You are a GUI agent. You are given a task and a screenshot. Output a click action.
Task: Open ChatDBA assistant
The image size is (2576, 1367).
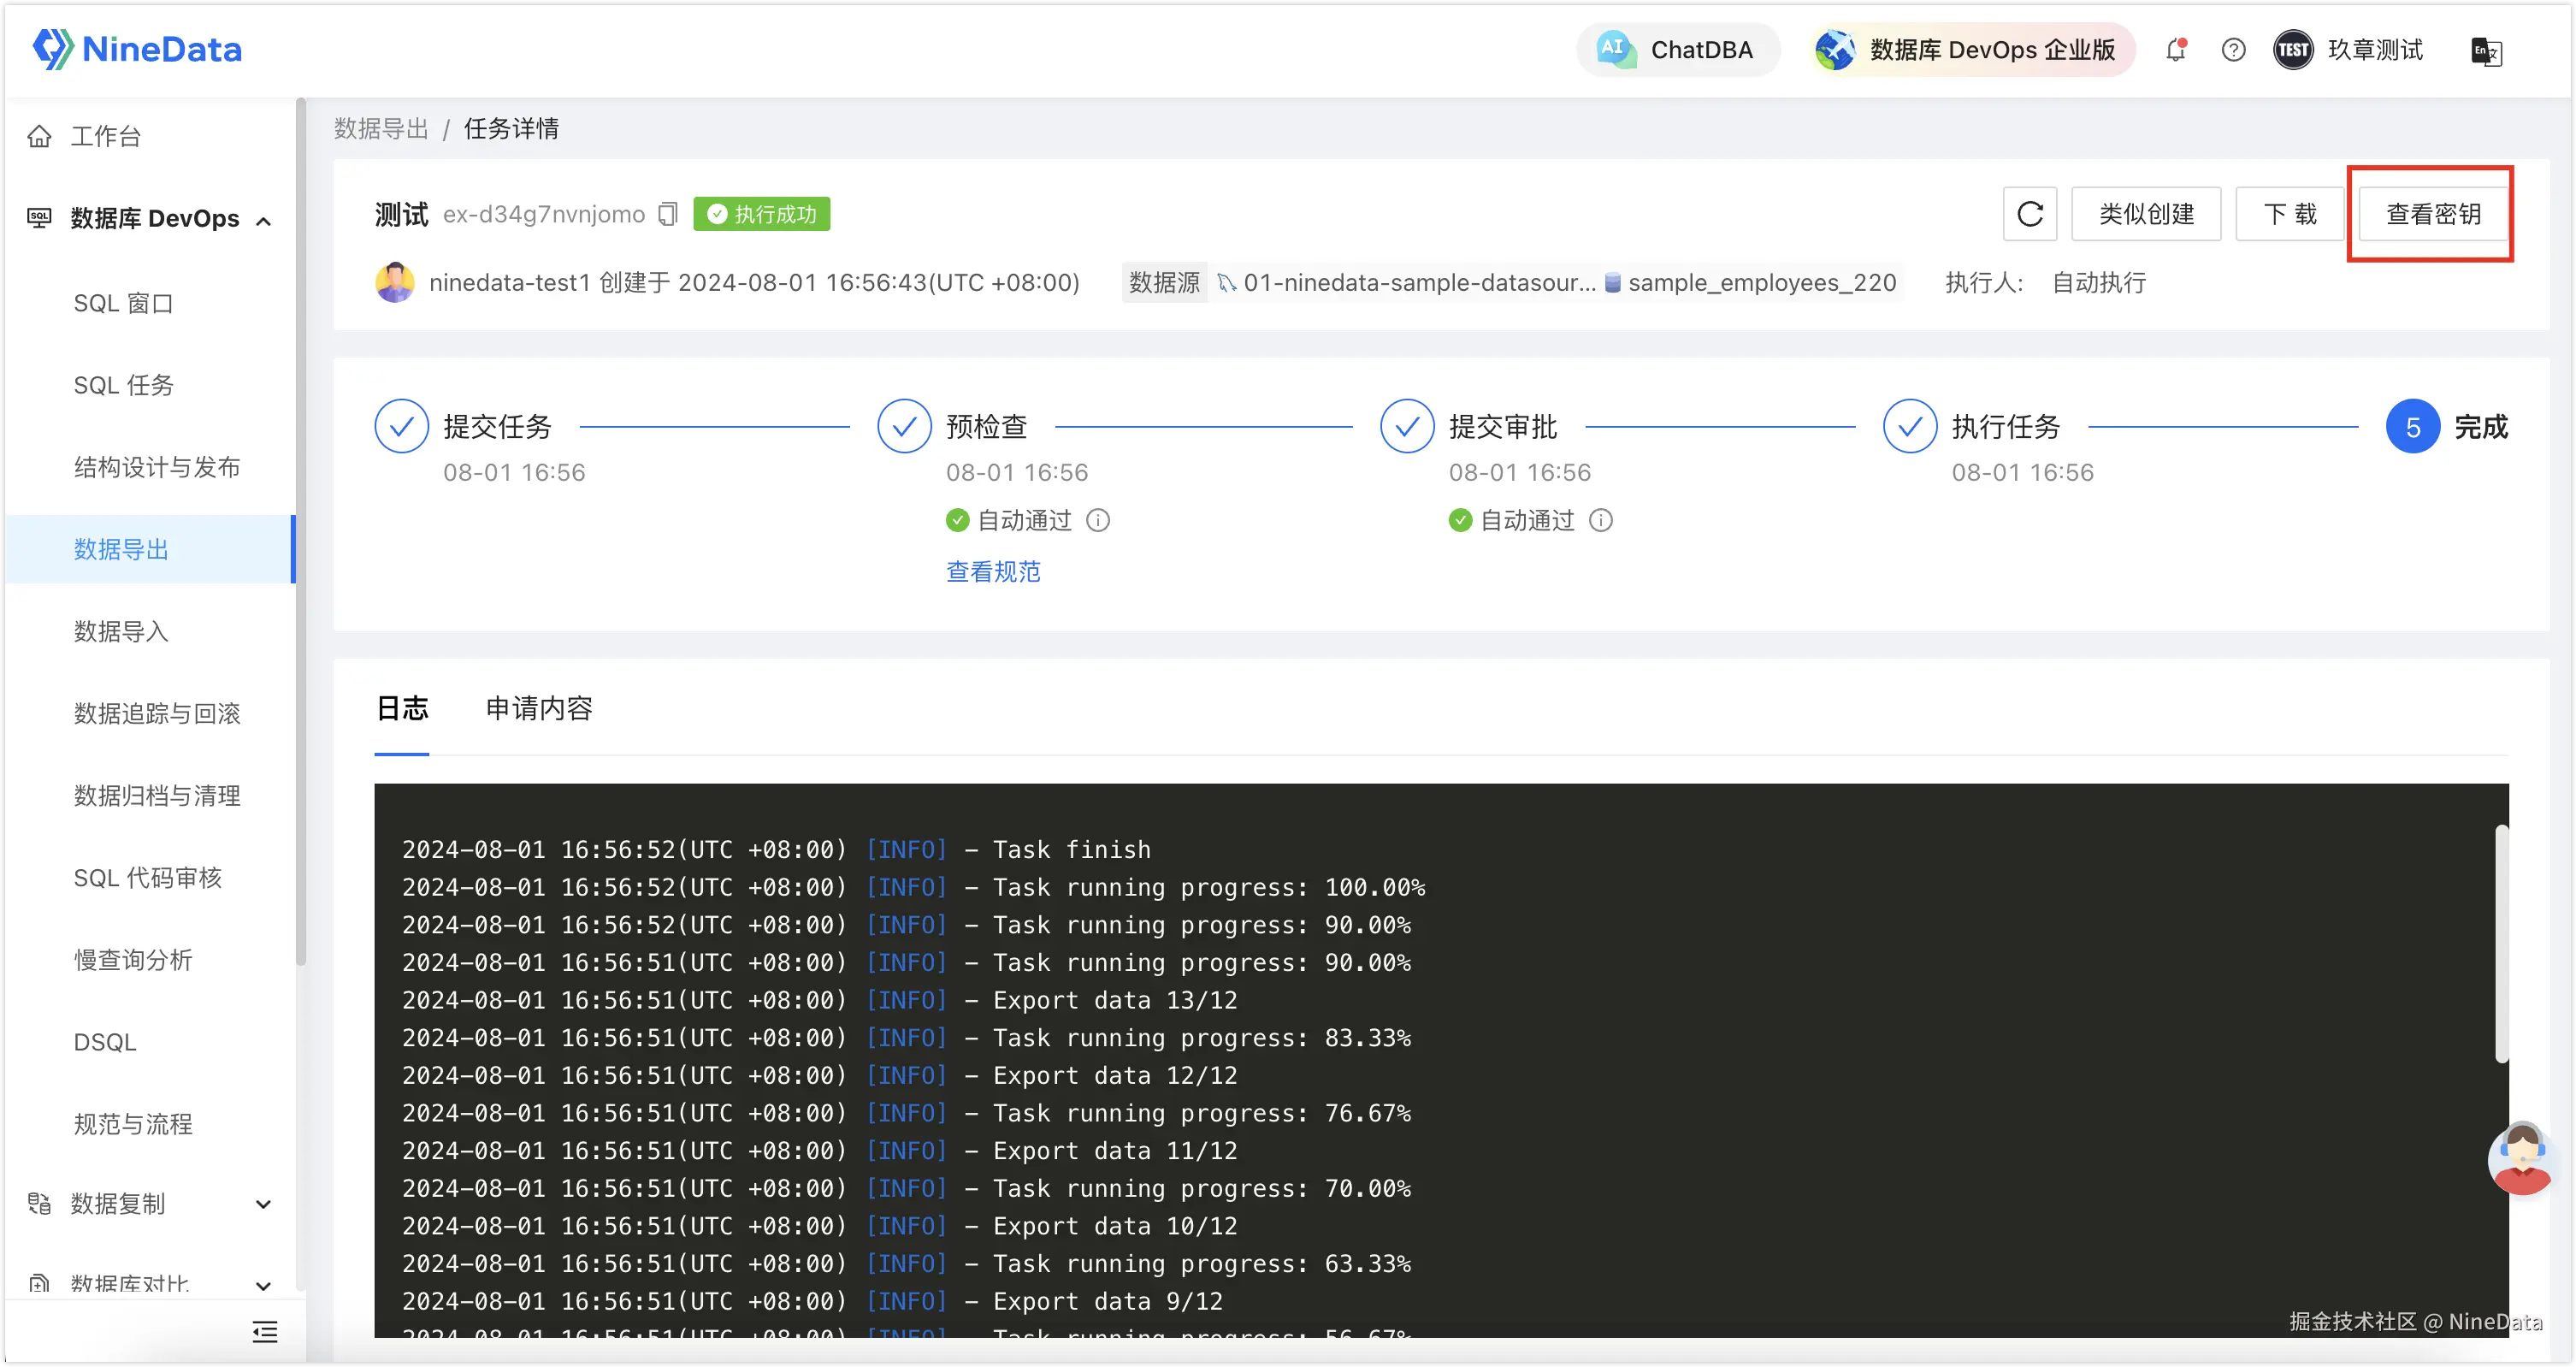[x=1679, y=50]
